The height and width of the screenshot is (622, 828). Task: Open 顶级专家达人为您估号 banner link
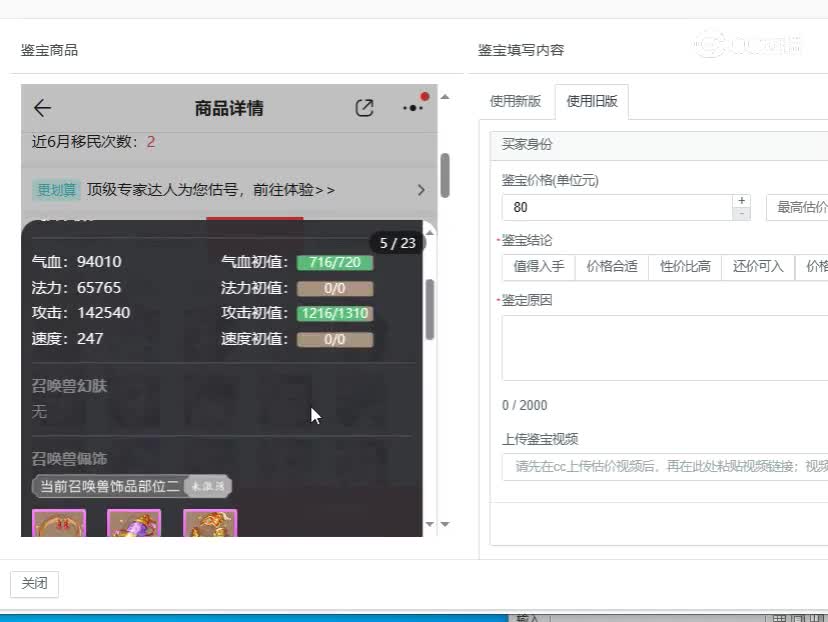pos(211,190)
